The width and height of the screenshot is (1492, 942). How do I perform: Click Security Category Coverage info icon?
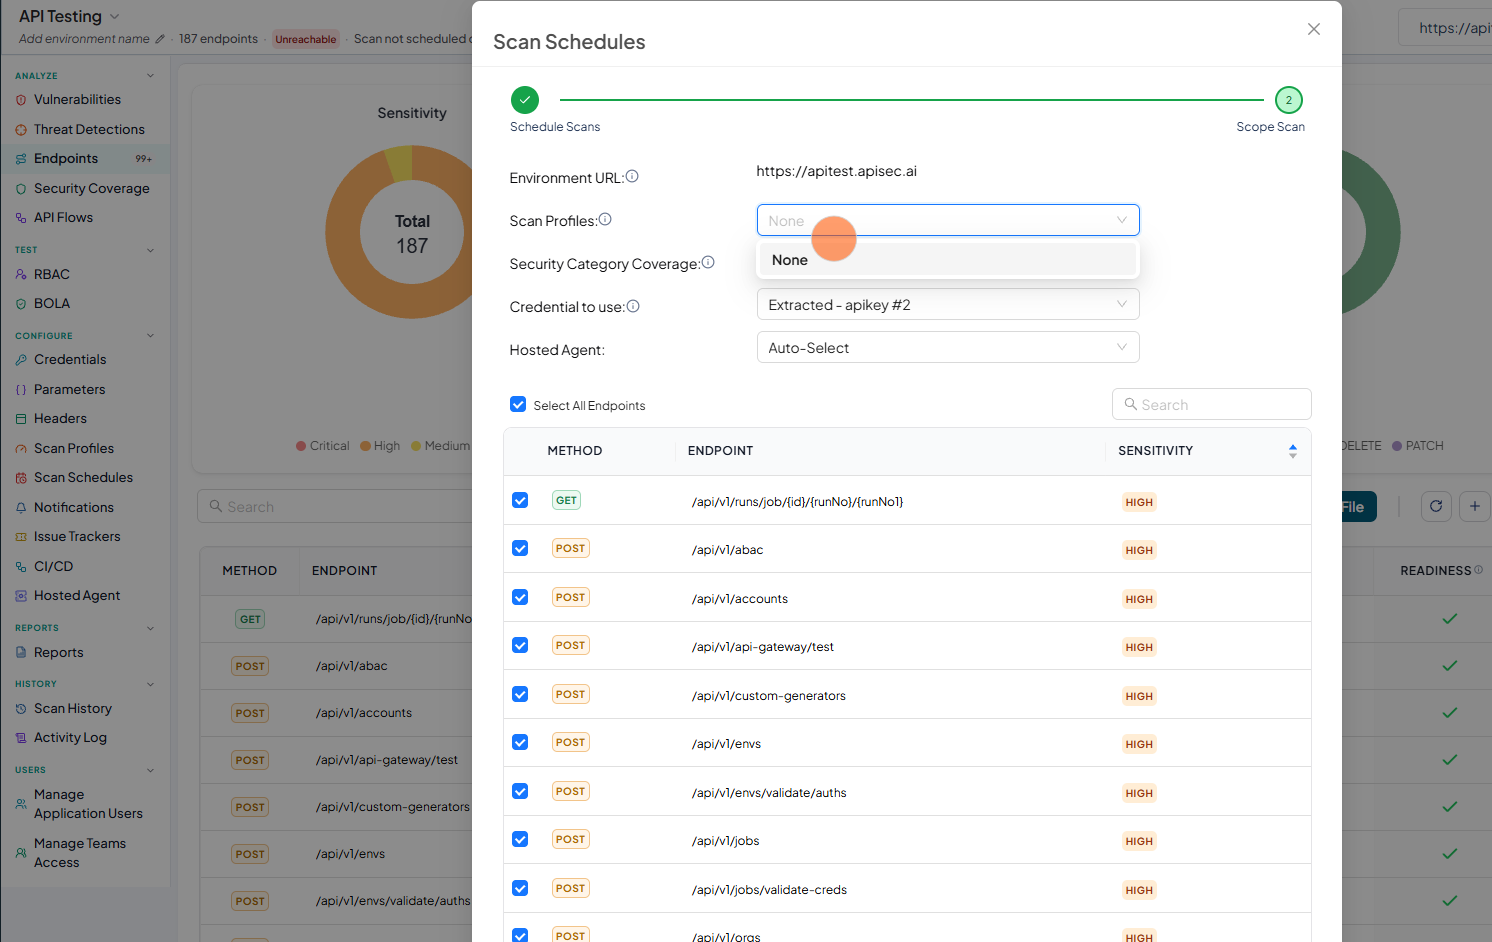coord(708,263)
